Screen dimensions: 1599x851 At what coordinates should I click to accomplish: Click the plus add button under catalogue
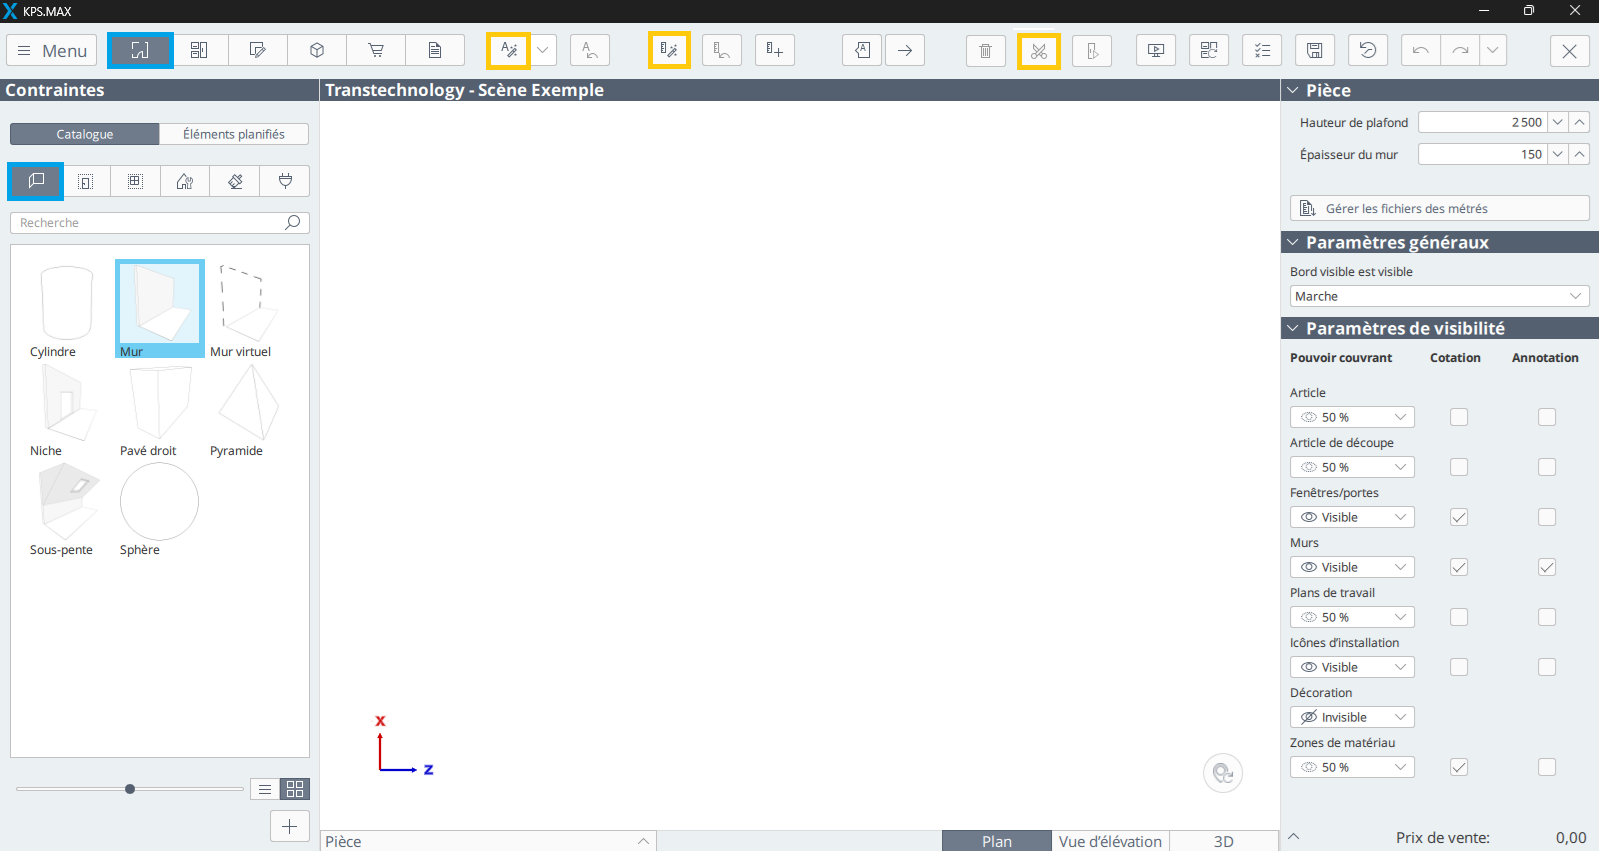290,826
